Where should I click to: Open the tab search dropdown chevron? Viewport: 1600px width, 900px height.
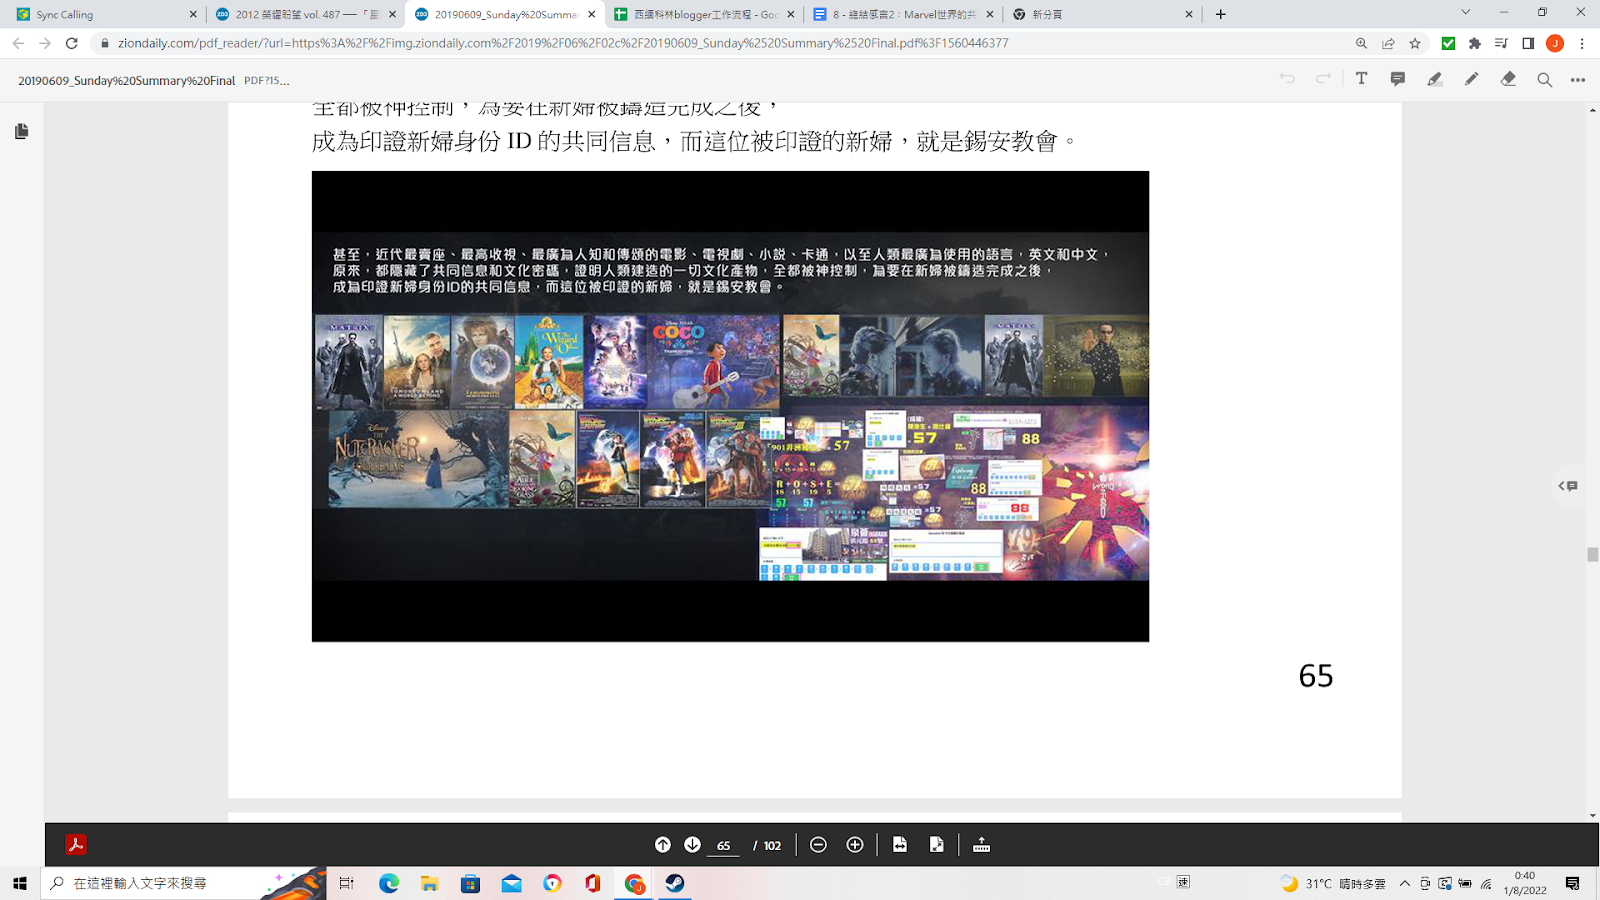pyautogui.click(x=1465, y=13)
